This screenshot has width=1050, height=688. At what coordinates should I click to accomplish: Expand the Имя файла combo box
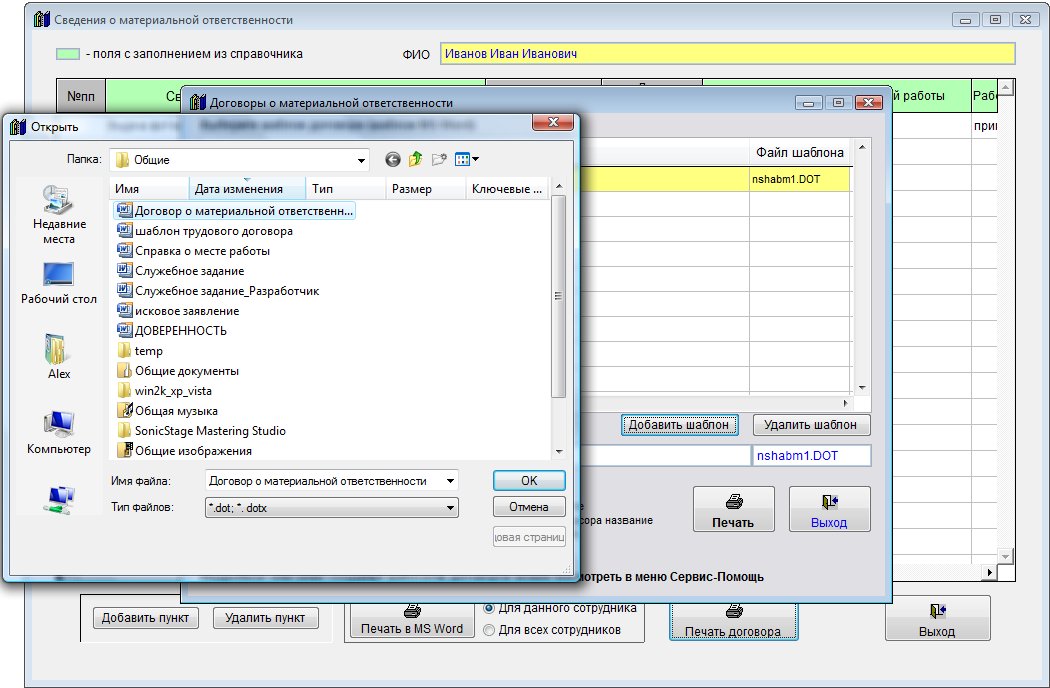(450, 481)
